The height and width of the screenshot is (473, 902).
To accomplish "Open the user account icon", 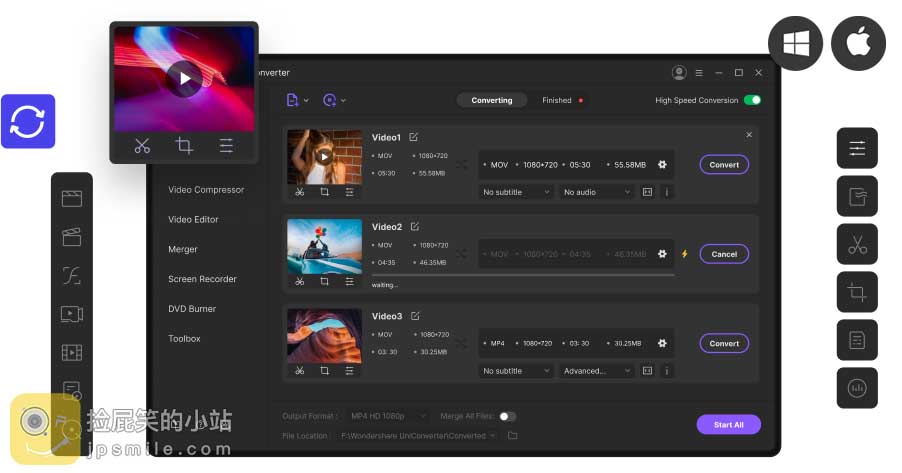I will [679, 73].
